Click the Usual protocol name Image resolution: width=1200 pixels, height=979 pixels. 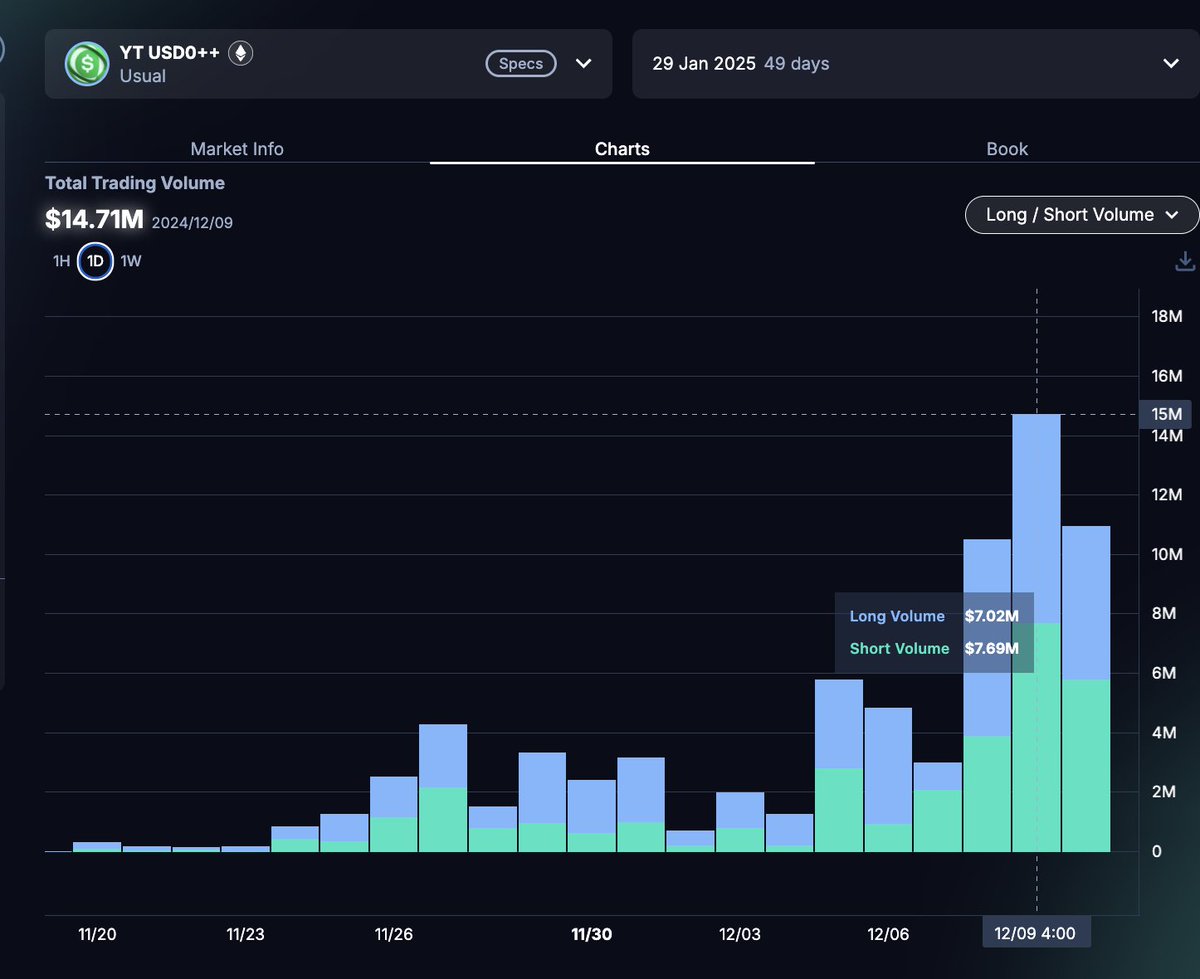point(143,76)
